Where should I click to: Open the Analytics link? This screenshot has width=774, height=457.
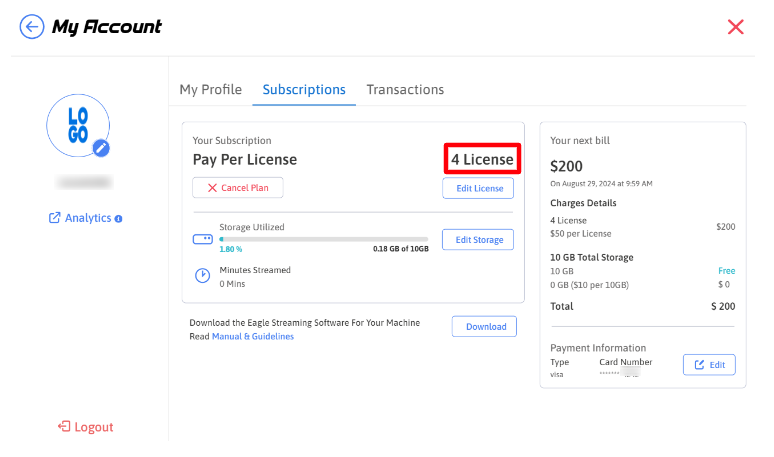(x=80, y=218)
